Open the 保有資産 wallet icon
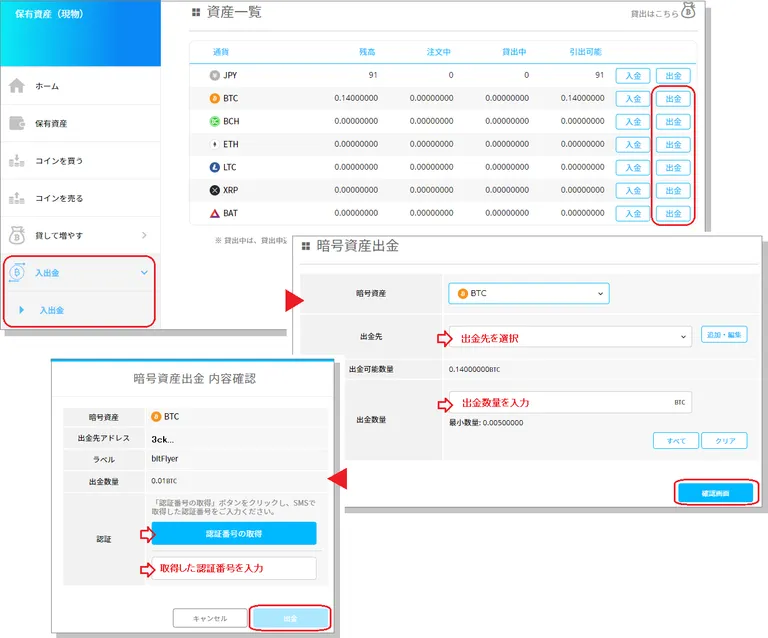The width and height of the screenshot is (768, 638). [17, 123]
